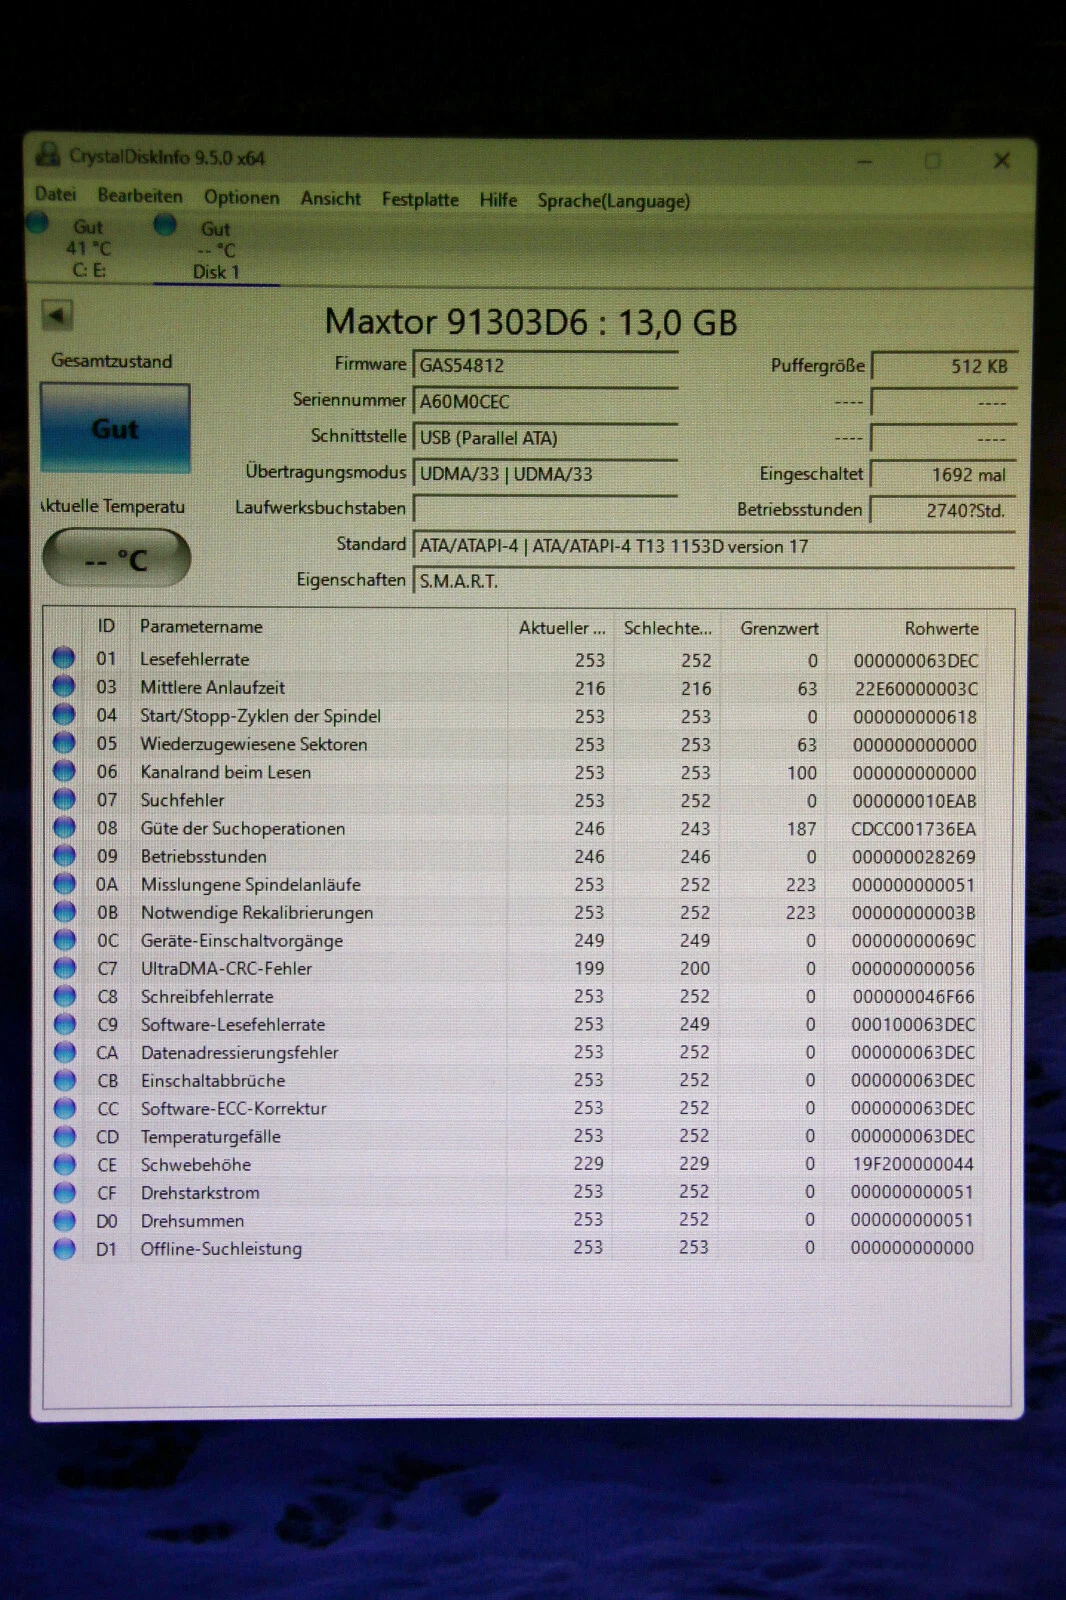The width and height of the screenshot is (1066, 1600).
Task: Click status icon of Notwendige Rekalibrierungen row
Action: tap(64, 911)
